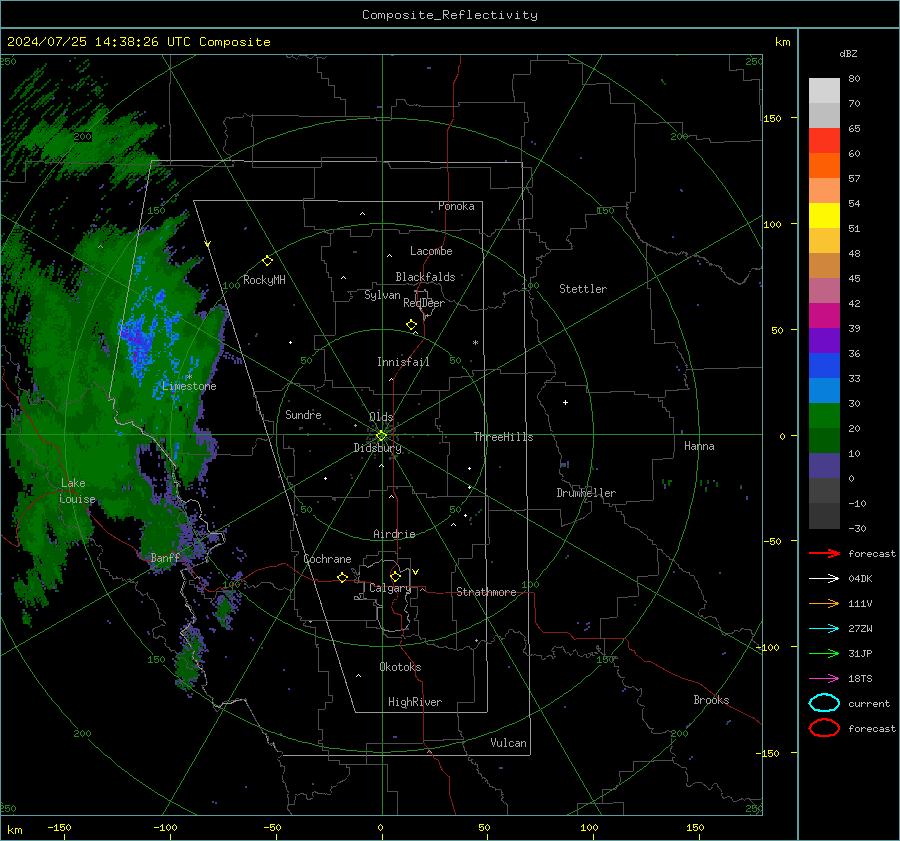Click the Stettler label

point(583,289)
